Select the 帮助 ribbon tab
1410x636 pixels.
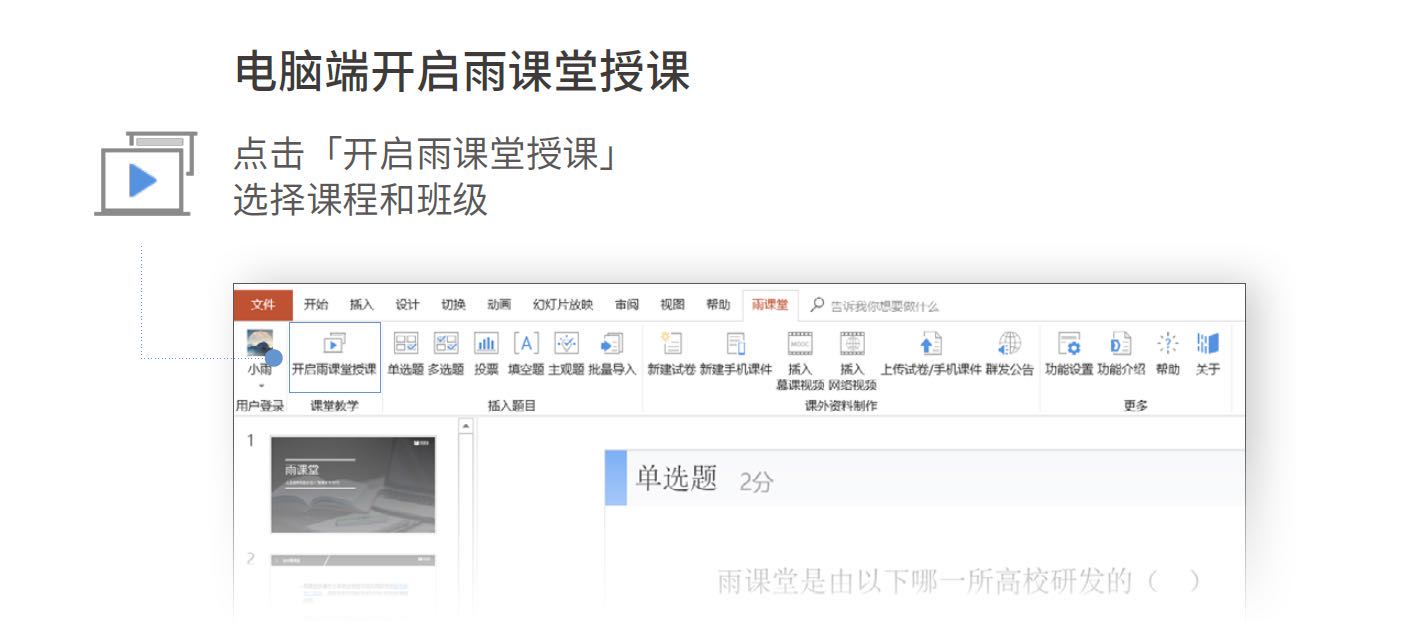(x=718, y=305)
